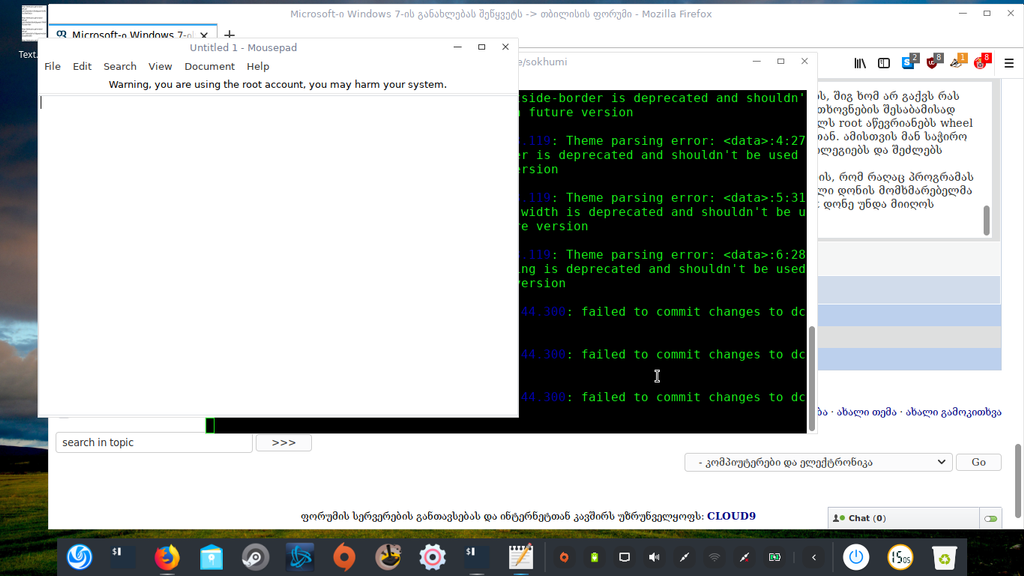Image resolution: width=1024 pixels, height=576 pixels.
Task: Open Mousepad File menu
Action: 52,67
